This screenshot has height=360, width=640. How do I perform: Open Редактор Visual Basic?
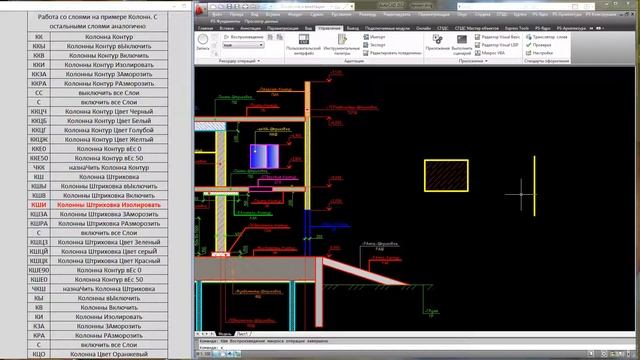pyautogui.click(x=497, y=37)
